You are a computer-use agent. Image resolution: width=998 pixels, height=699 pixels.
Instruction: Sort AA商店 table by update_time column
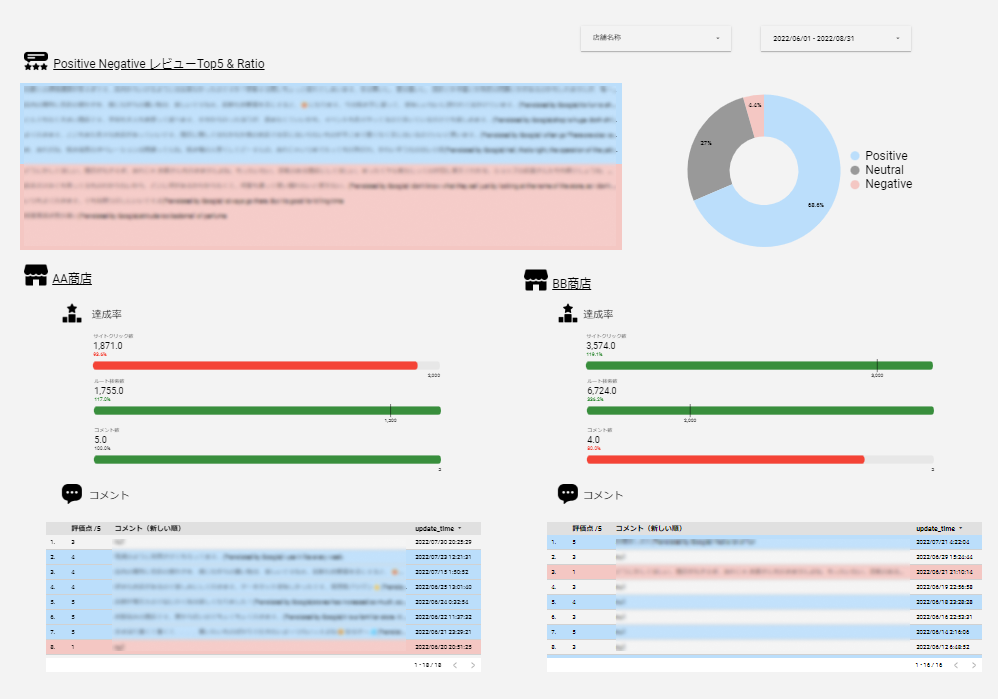[x=436, y=528]
